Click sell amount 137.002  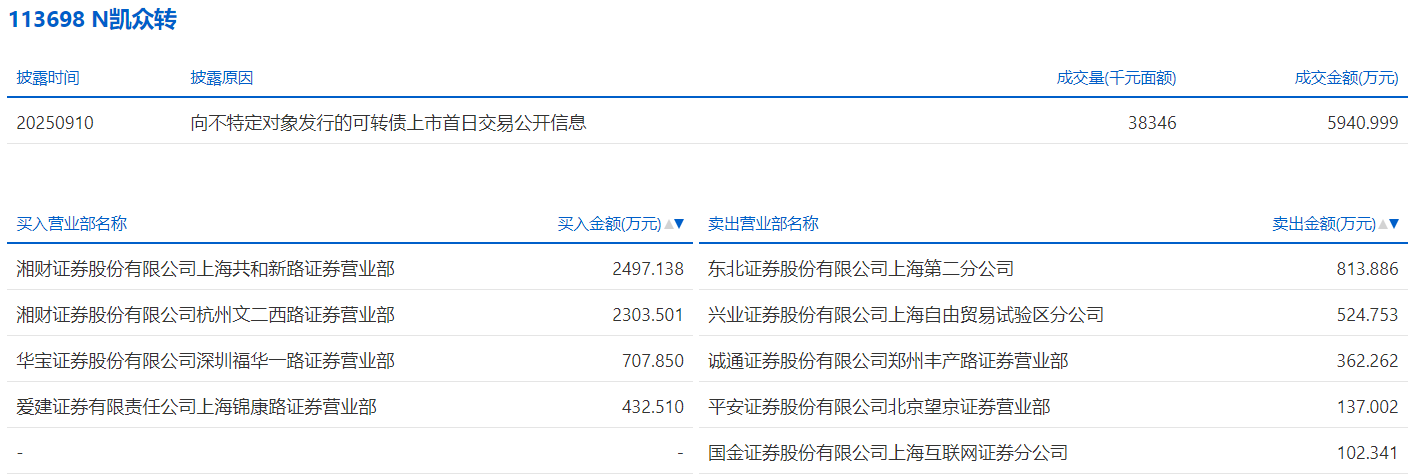(1367, 407)
